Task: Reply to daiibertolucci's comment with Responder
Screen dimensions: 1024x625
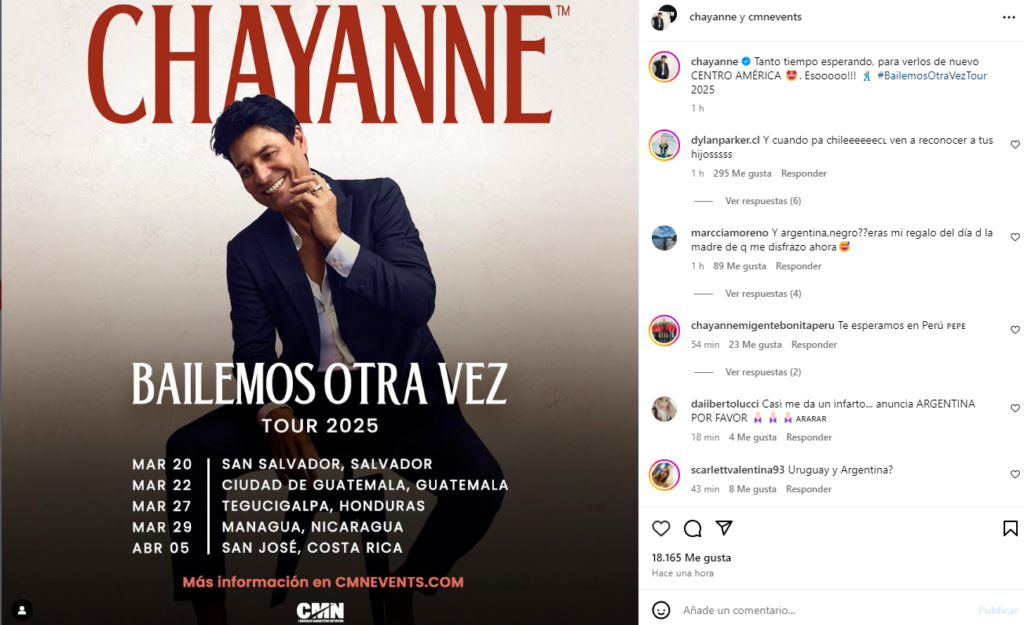Action: (808, 437)
